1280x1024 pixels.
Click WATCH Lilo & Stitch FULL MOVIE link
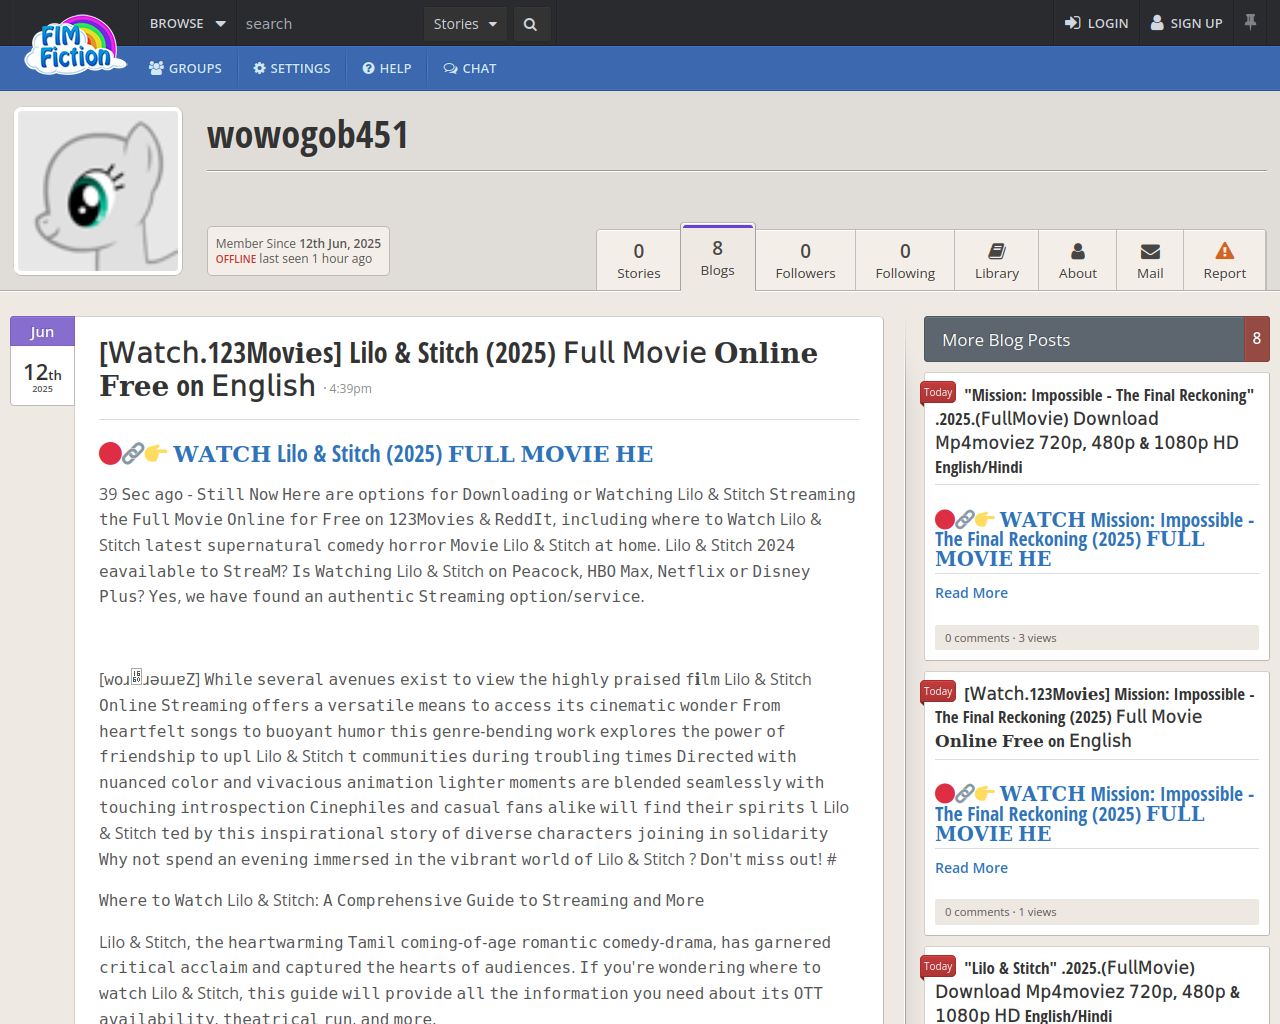pos(376,454)
